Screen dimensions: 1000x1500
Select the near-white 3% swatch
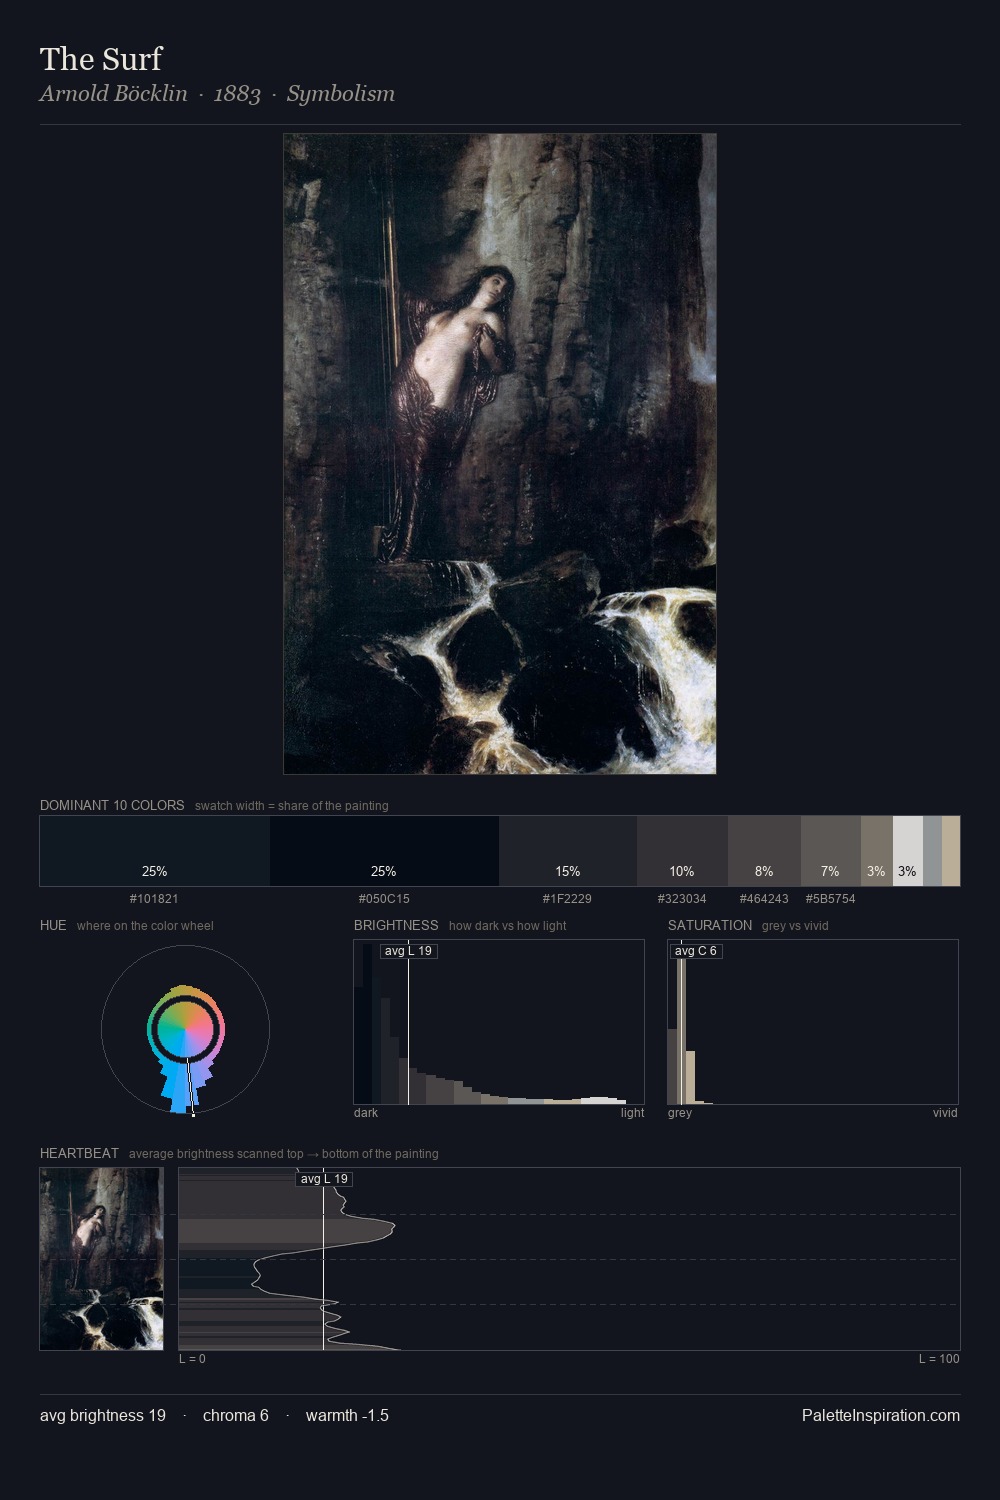(x=908, y=851)
